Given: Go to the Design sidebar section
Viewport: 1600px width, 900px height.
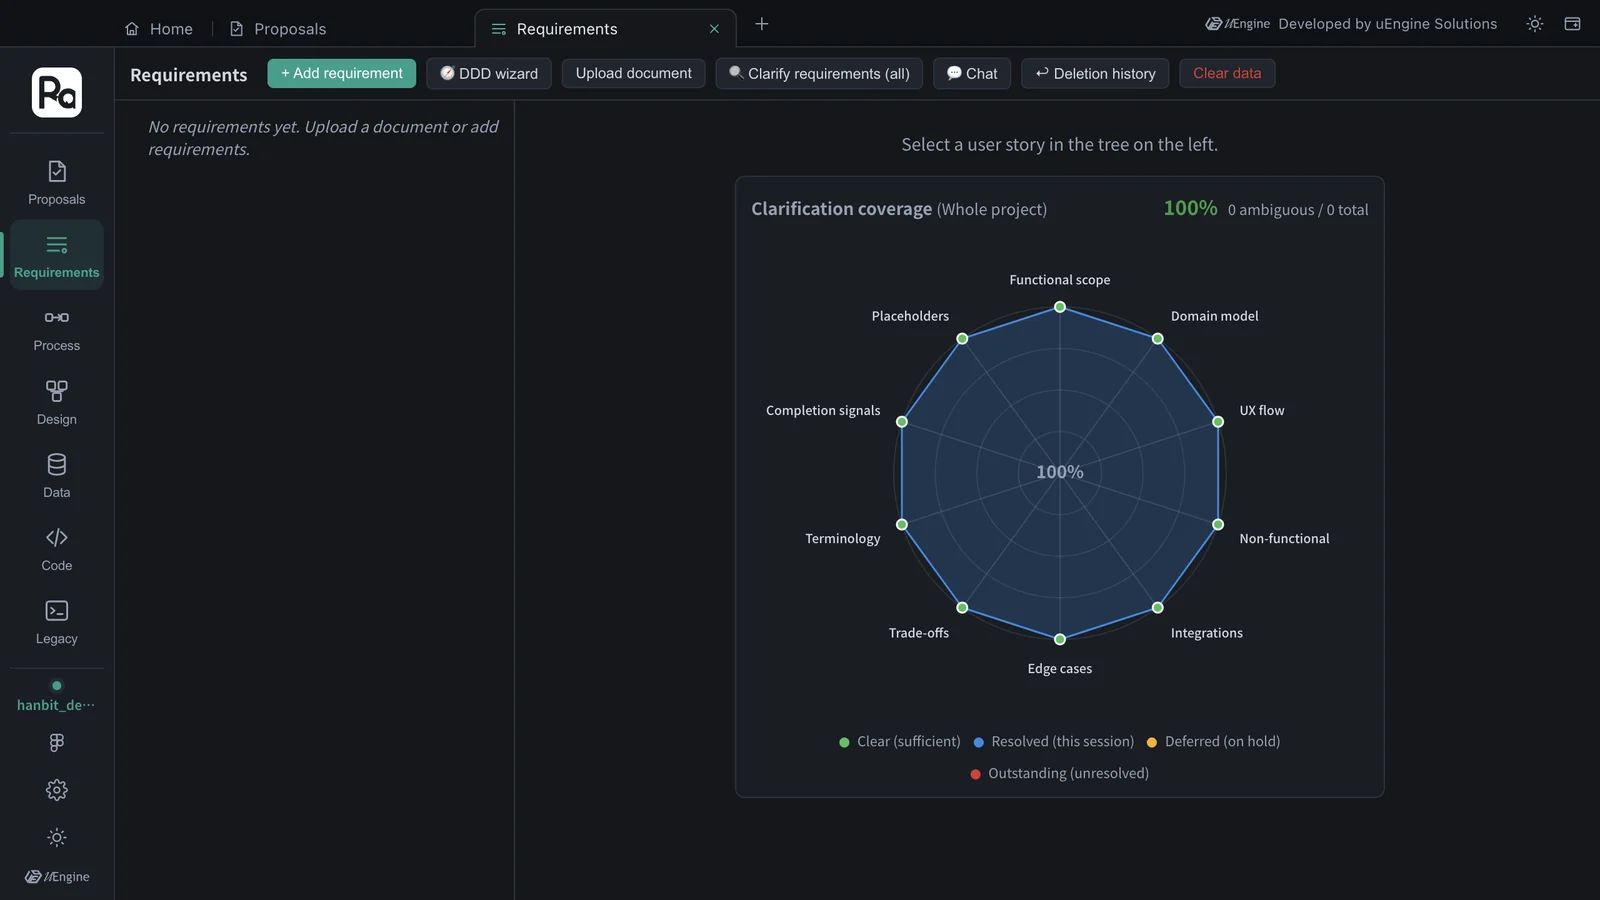Looking at the screenshot, I should point(57,403).
